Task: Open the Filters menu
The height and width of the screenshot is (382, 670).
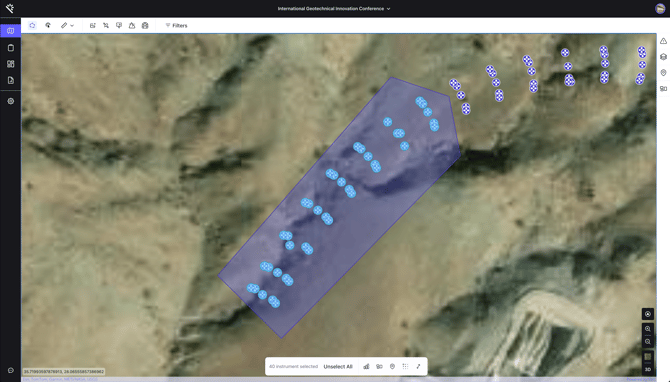Action: [x=176, y=26]
